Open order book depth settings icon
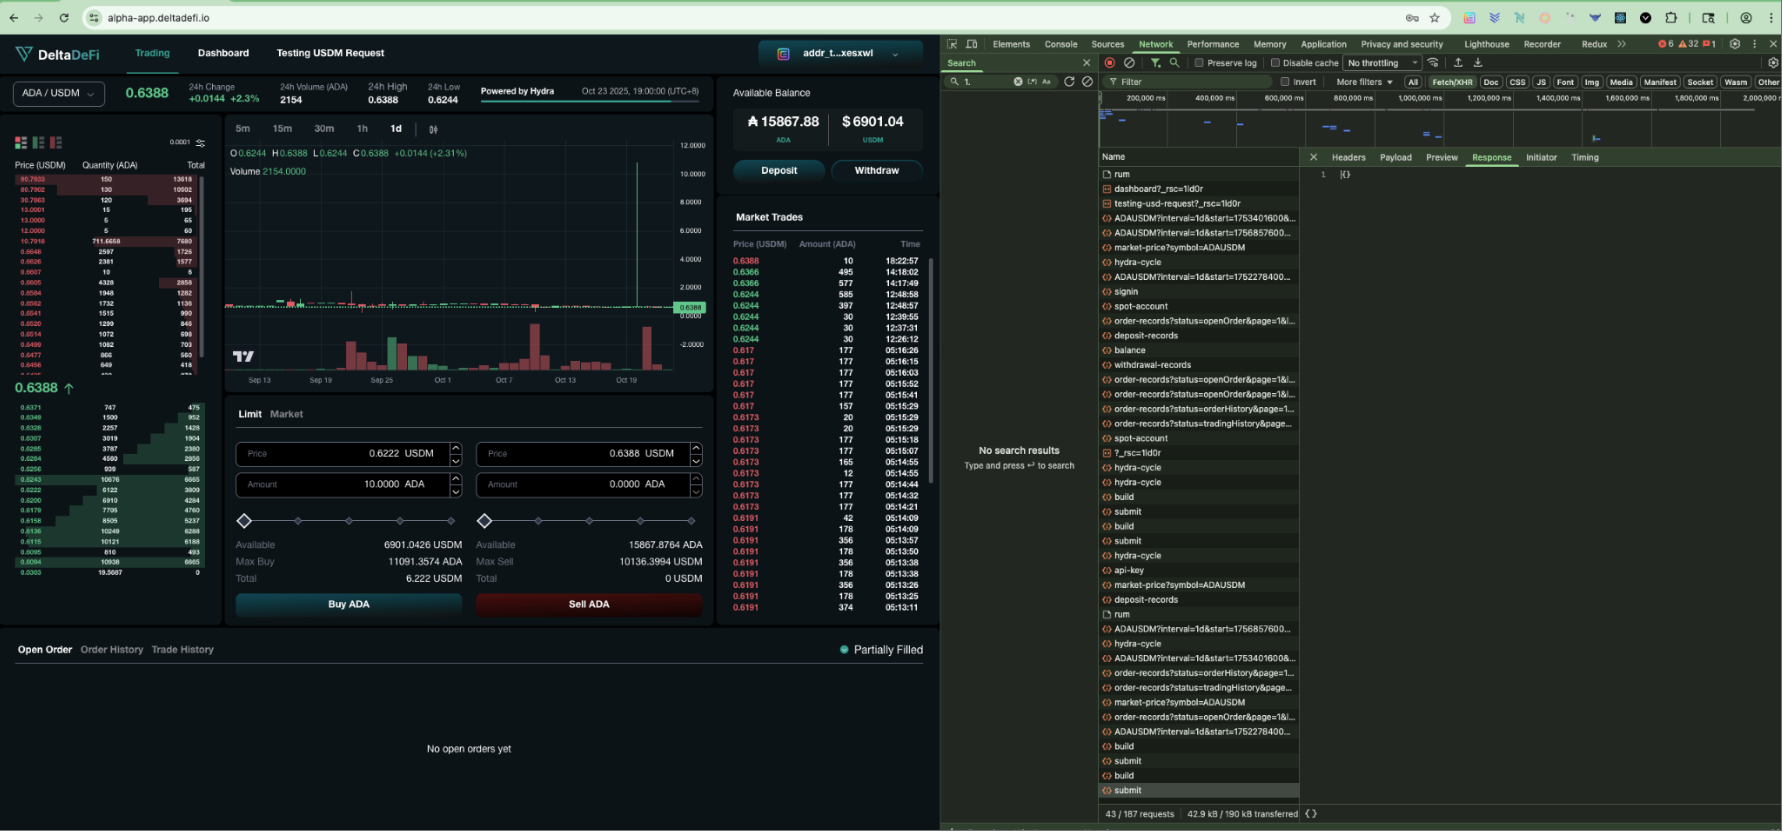This screenshot has height=832, width=1783. 201,143
